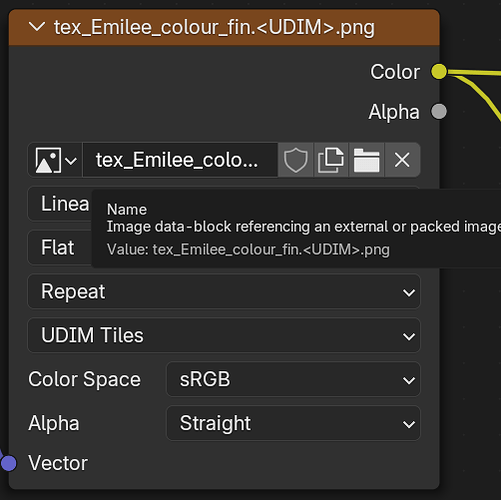
Task: Open the Linear interpolation dropdown
Action: [x=60, y=204]
